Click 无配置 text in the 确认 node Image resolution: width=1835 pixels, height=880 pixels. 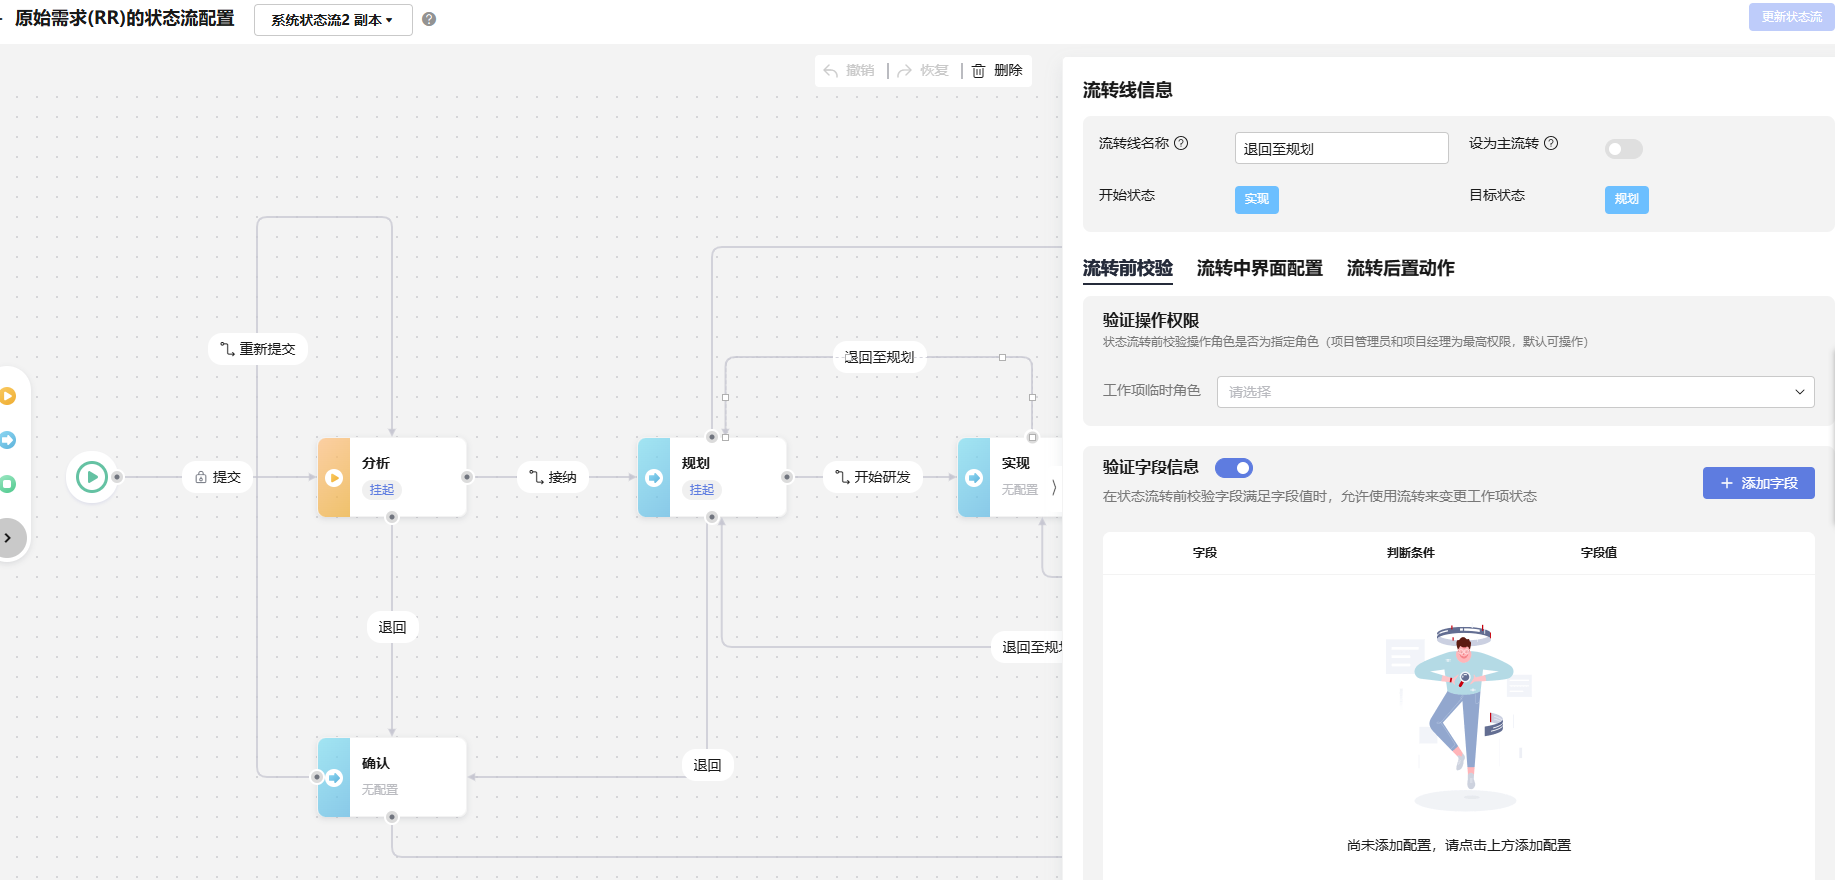380,790
